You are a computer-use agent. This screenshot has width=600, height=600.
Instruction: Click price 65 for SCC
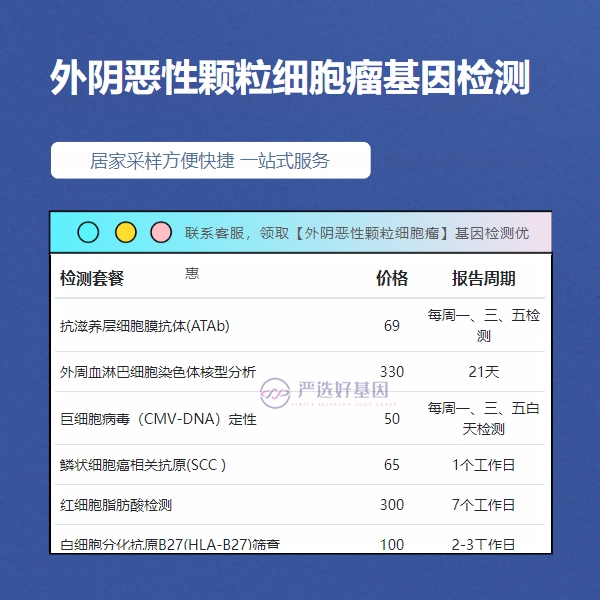[x=392, y=465]
